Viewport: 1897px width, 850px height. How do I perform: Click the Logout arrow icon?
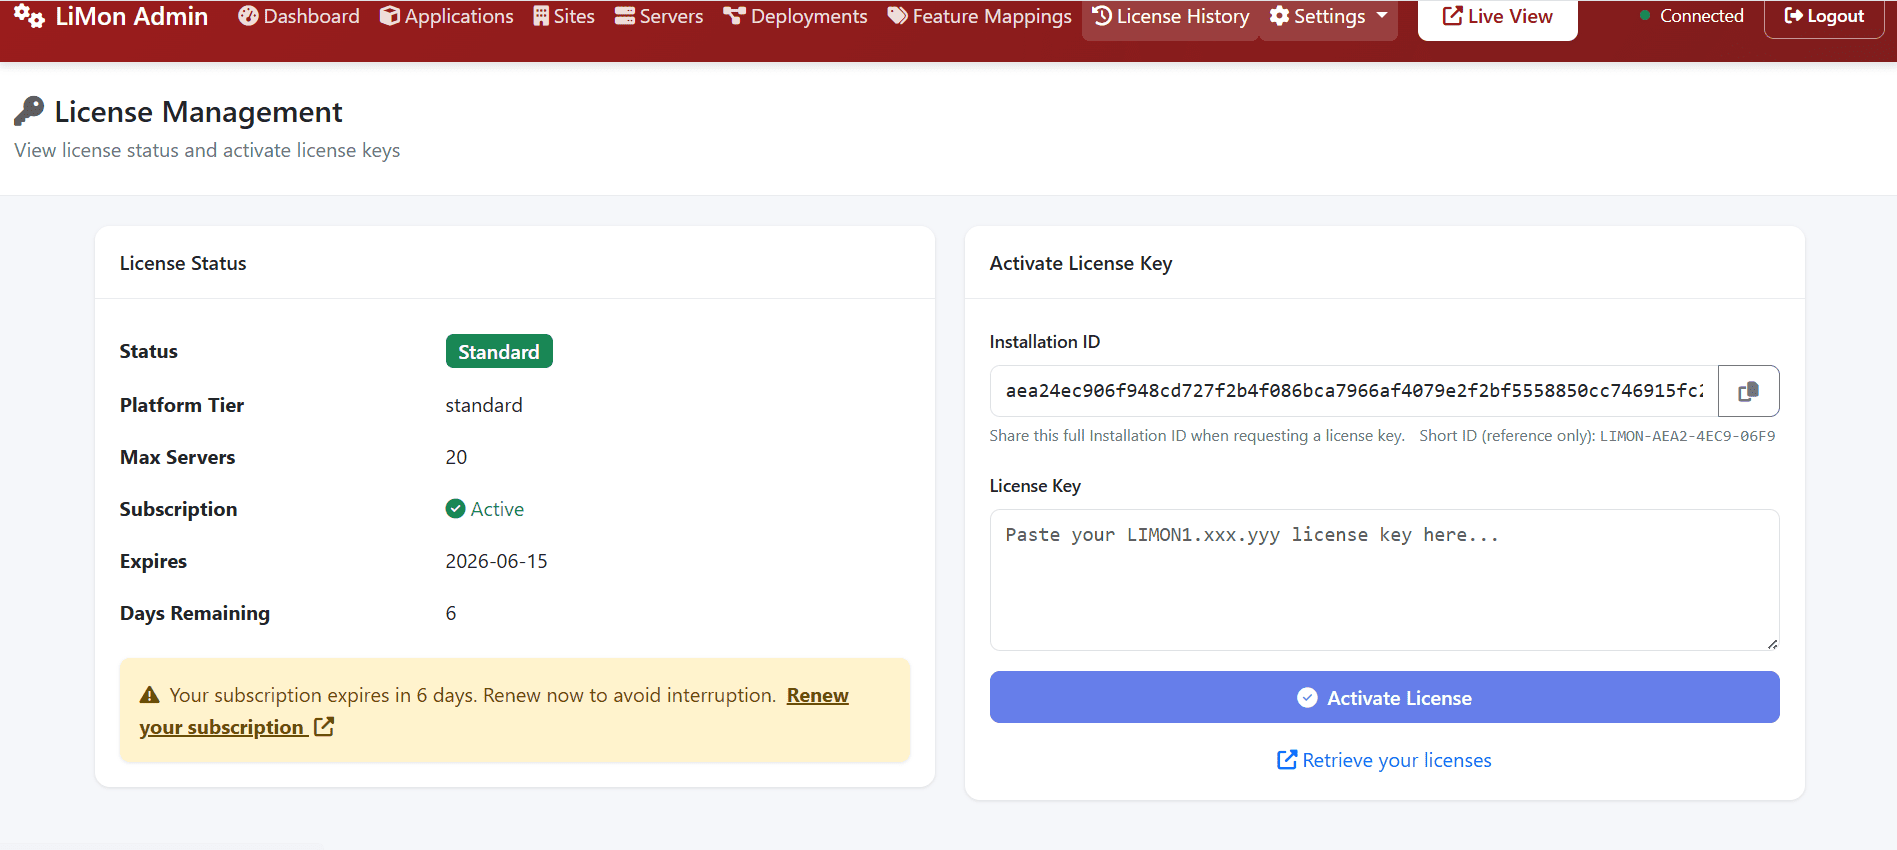1794,16
